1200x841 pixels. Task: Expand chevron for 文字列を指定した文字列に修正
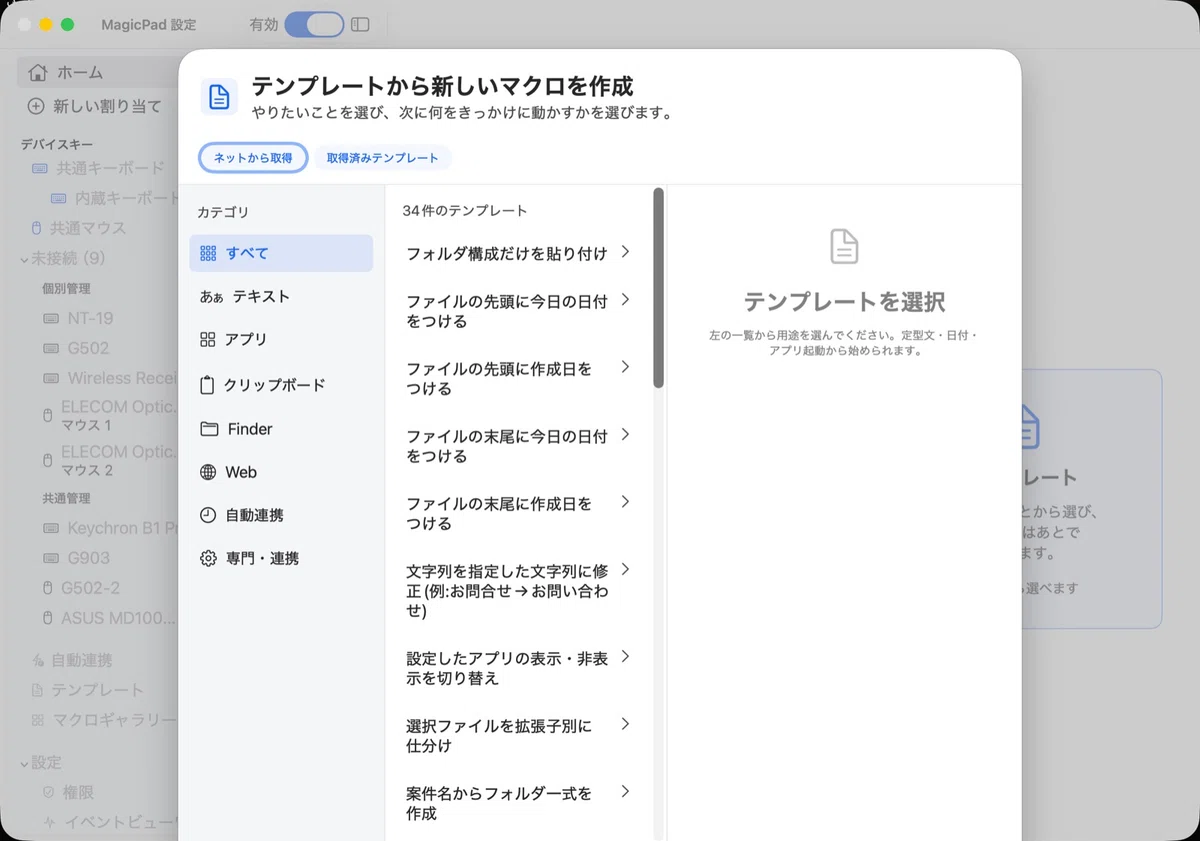coord(625,569)
